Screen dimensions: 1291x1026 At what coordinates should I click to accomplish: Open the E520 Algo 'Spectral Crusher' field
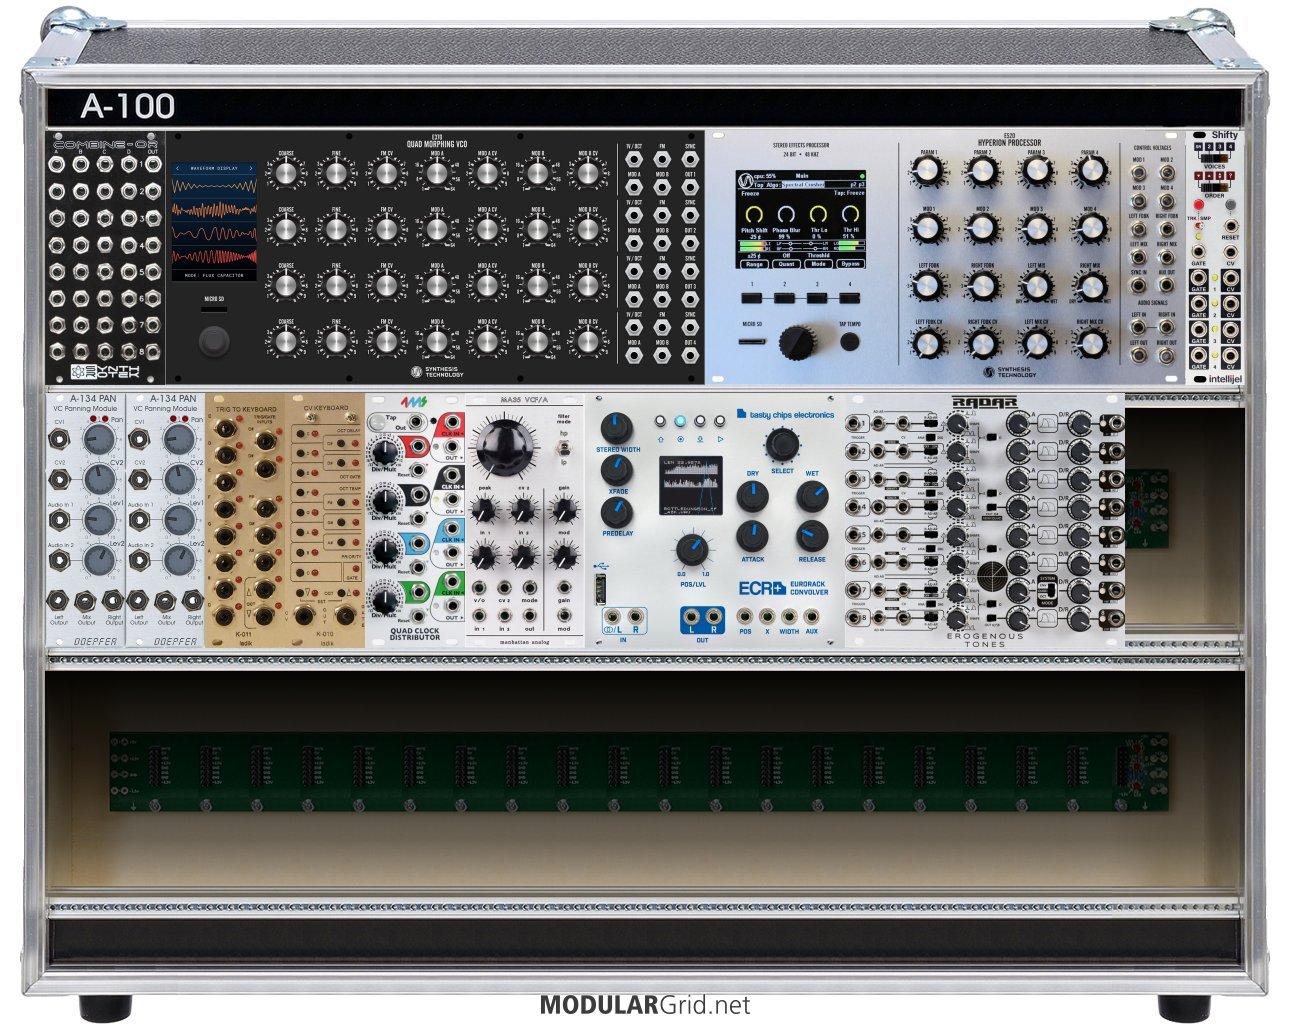803,185
